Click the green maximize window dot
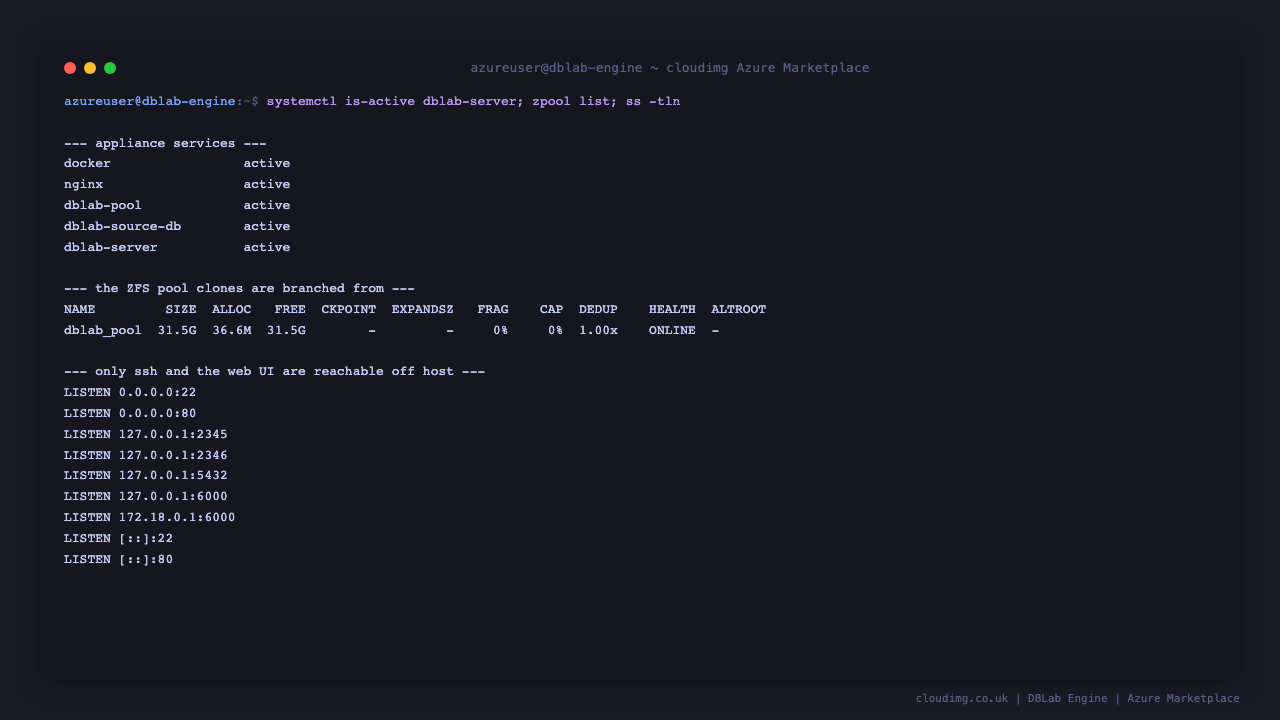The width and height of the screenshot is (1280, 720). coord(110,68)
